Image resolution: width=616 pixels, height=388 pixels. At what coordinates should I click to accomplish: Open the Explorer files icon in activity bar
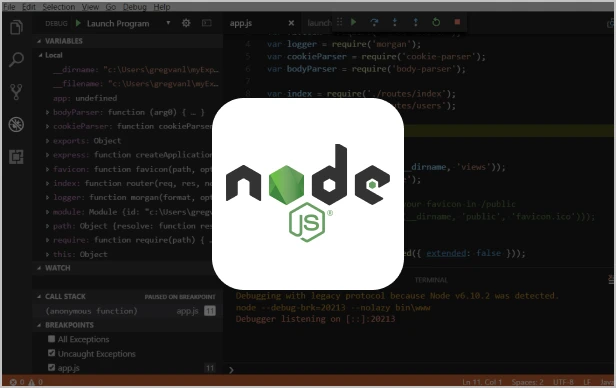click(16, 27)
